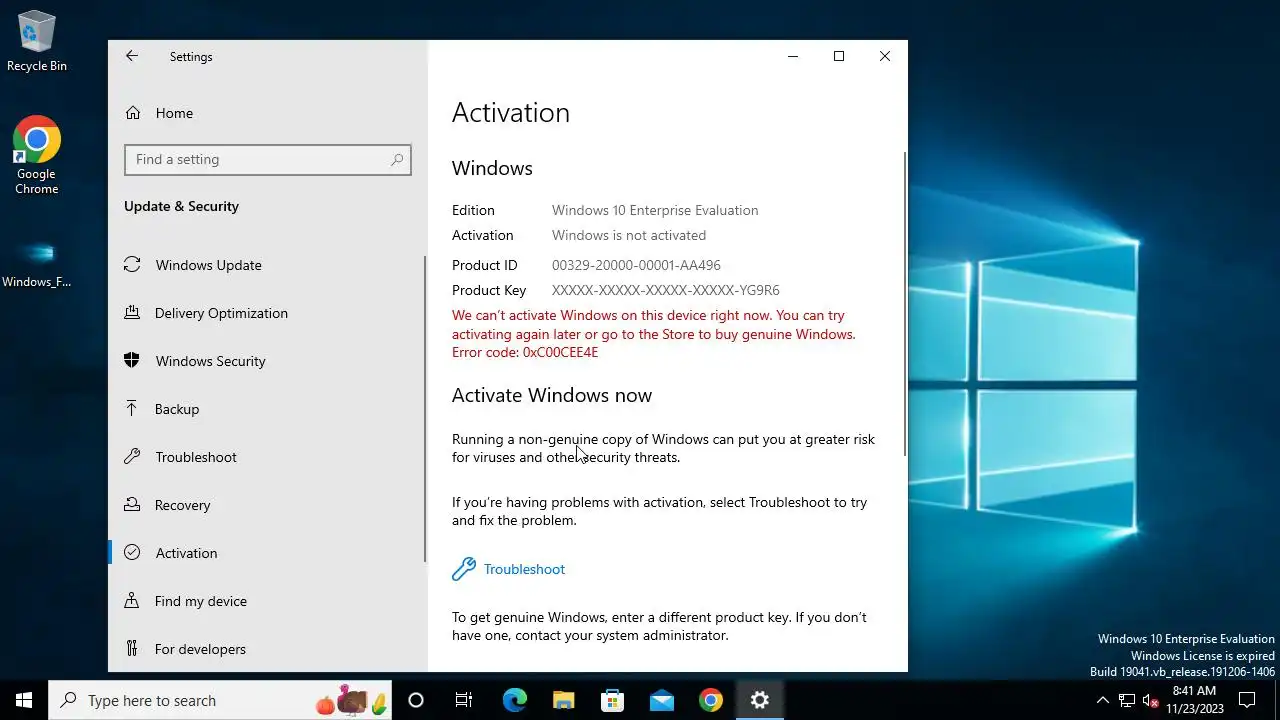Click the Recovery person icon

click(x=132, y=505)
